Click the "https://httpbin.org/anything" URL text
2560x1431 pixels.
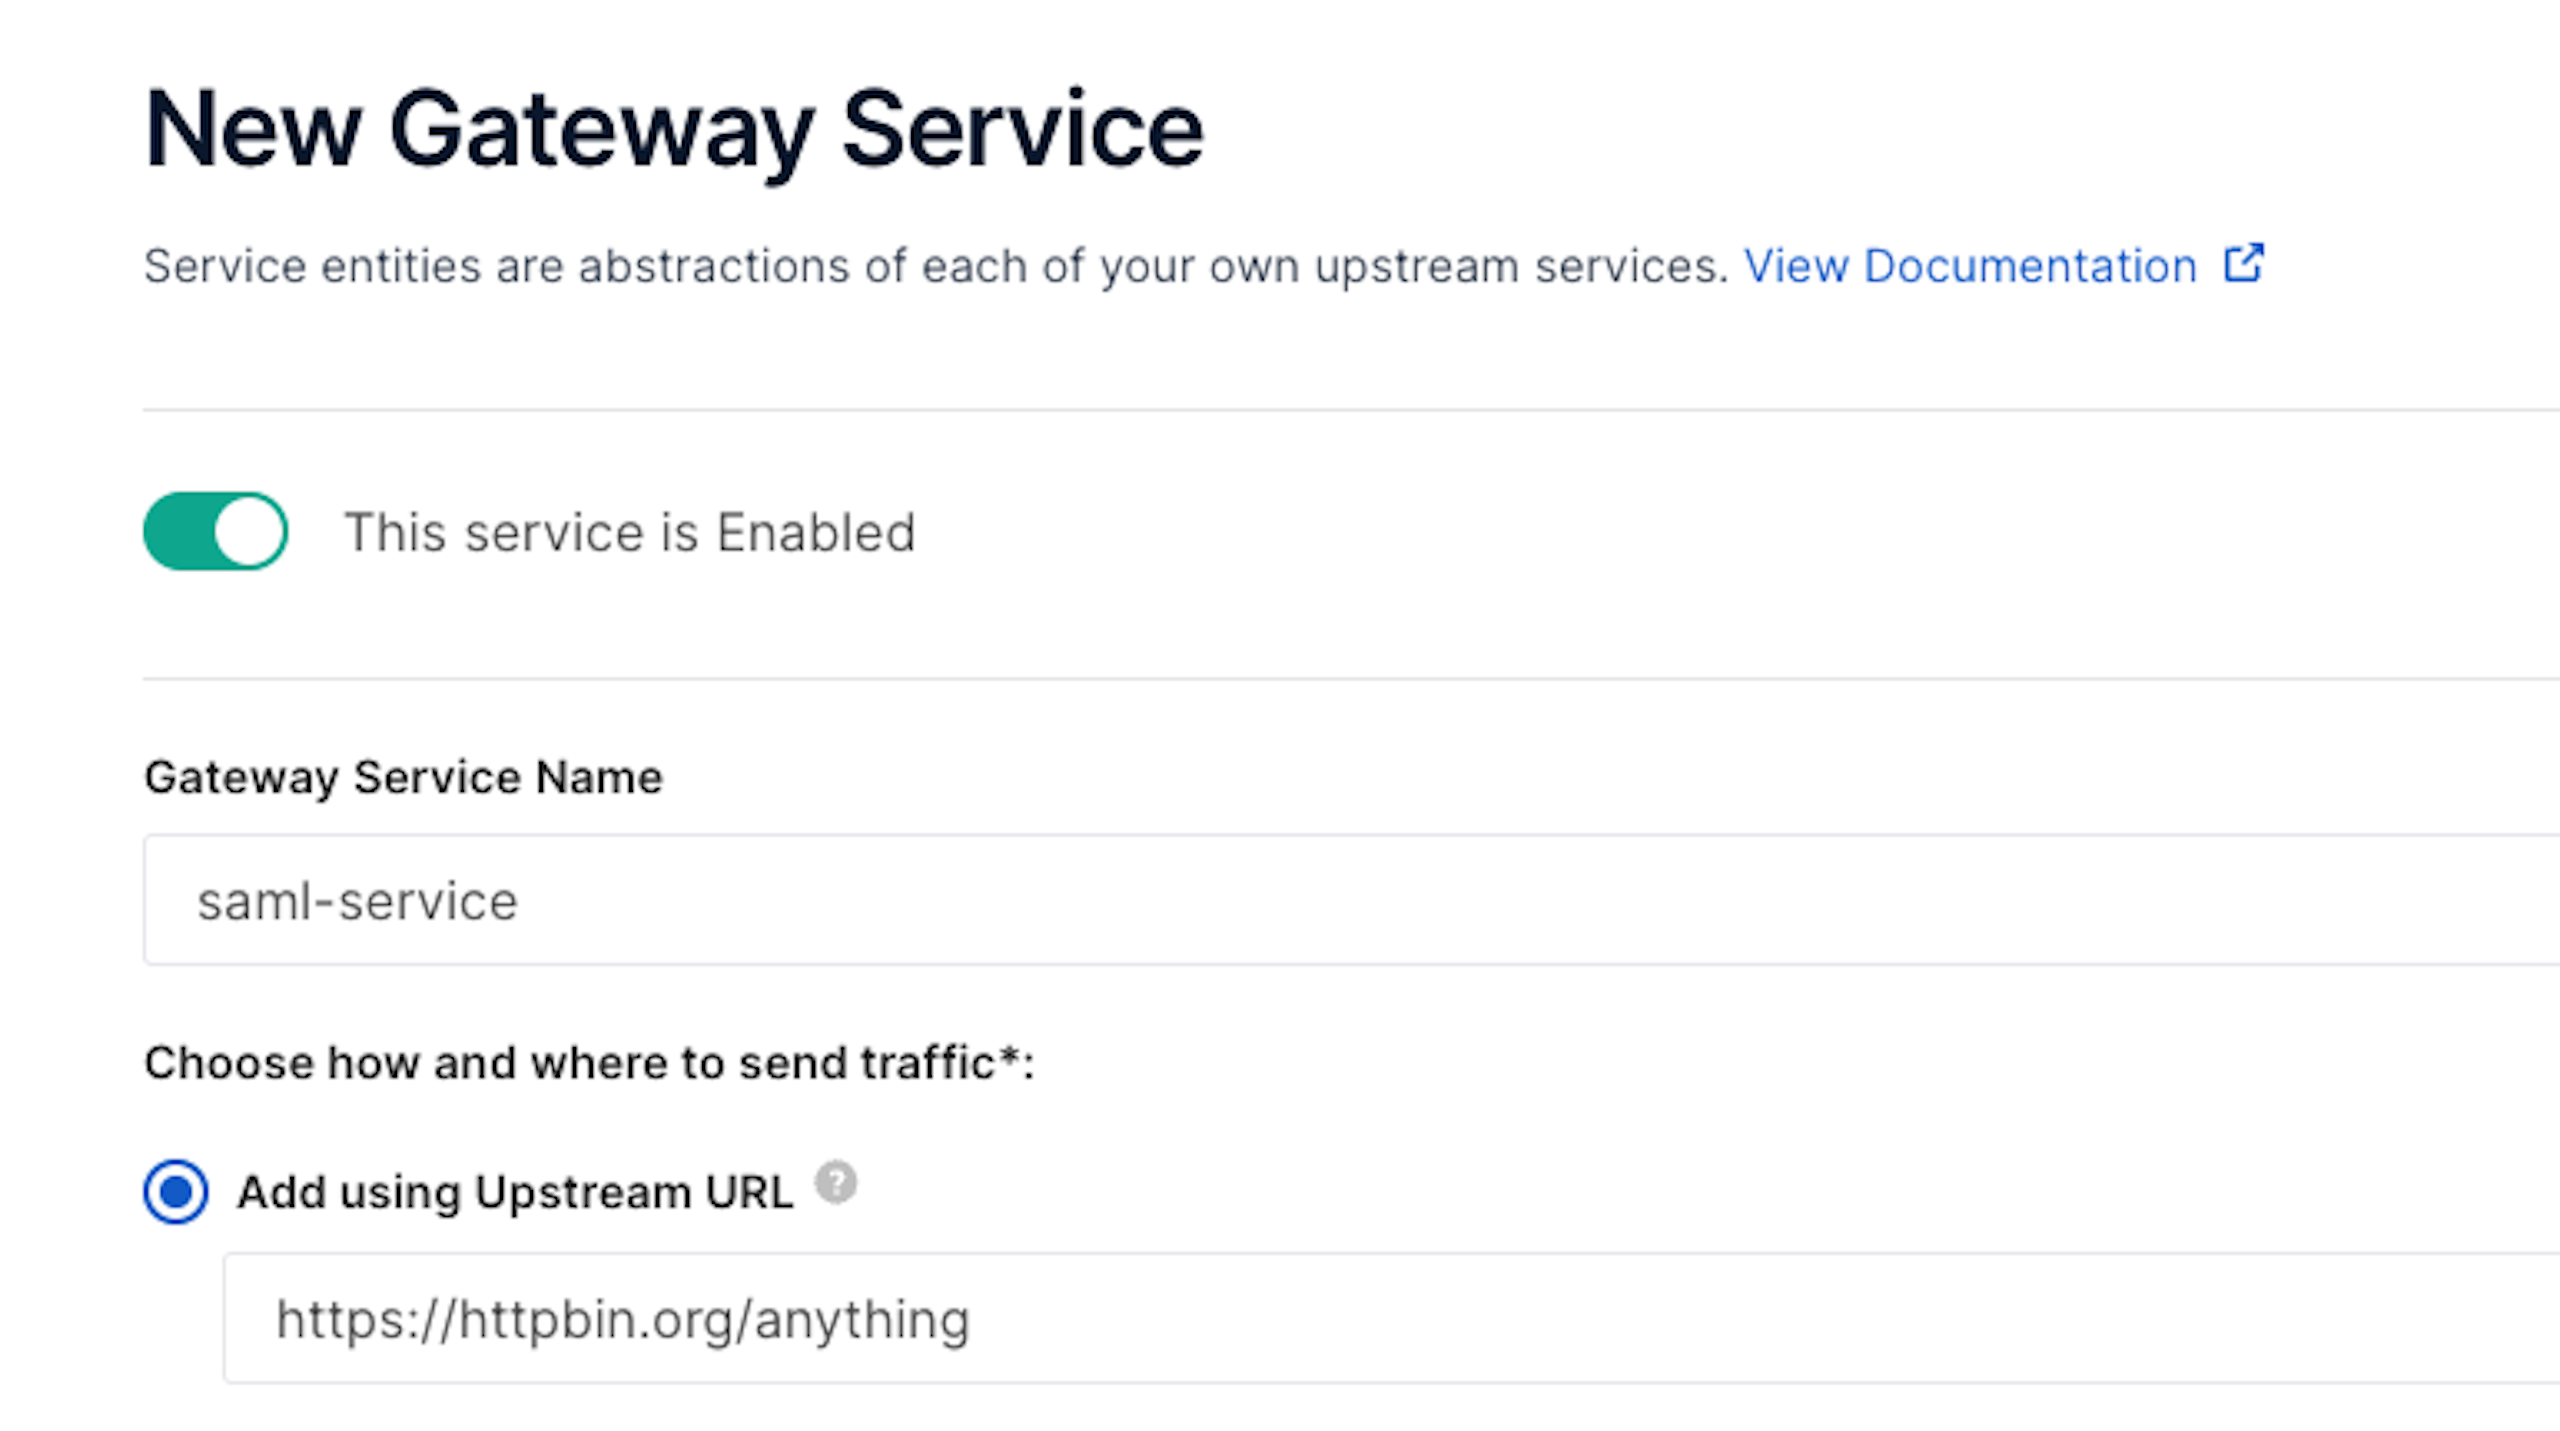point(622,1320)
